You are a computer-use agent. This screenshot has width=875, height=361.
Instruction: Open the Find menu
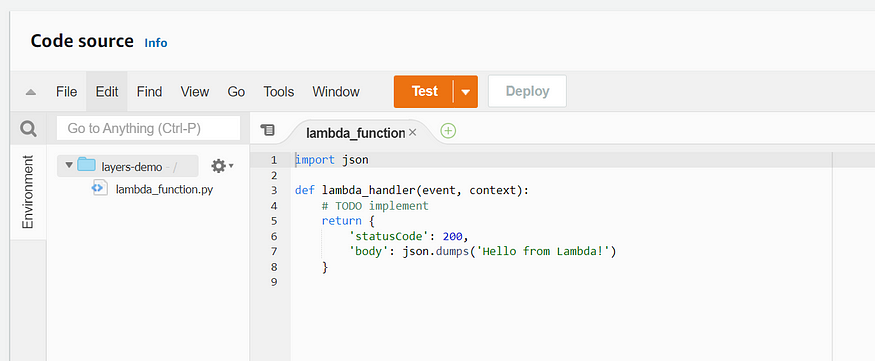150,92
